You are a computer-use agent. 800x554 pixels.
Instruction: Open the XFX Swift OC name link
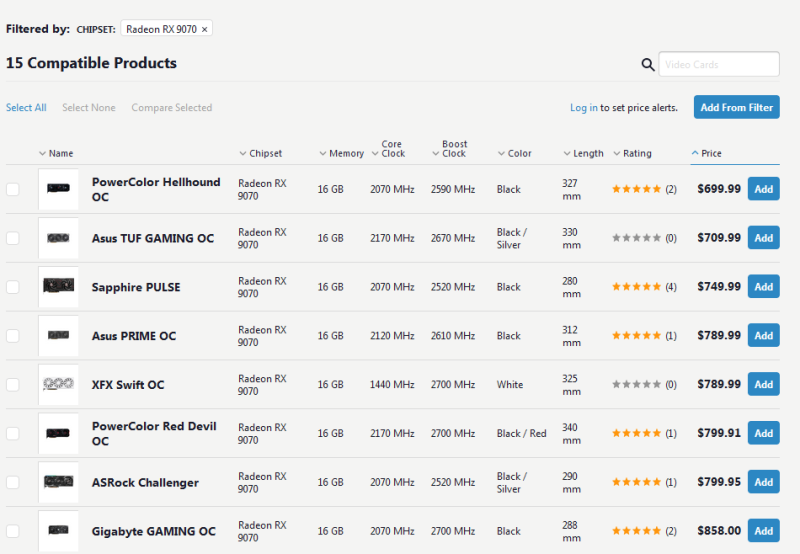pos(128,385)
